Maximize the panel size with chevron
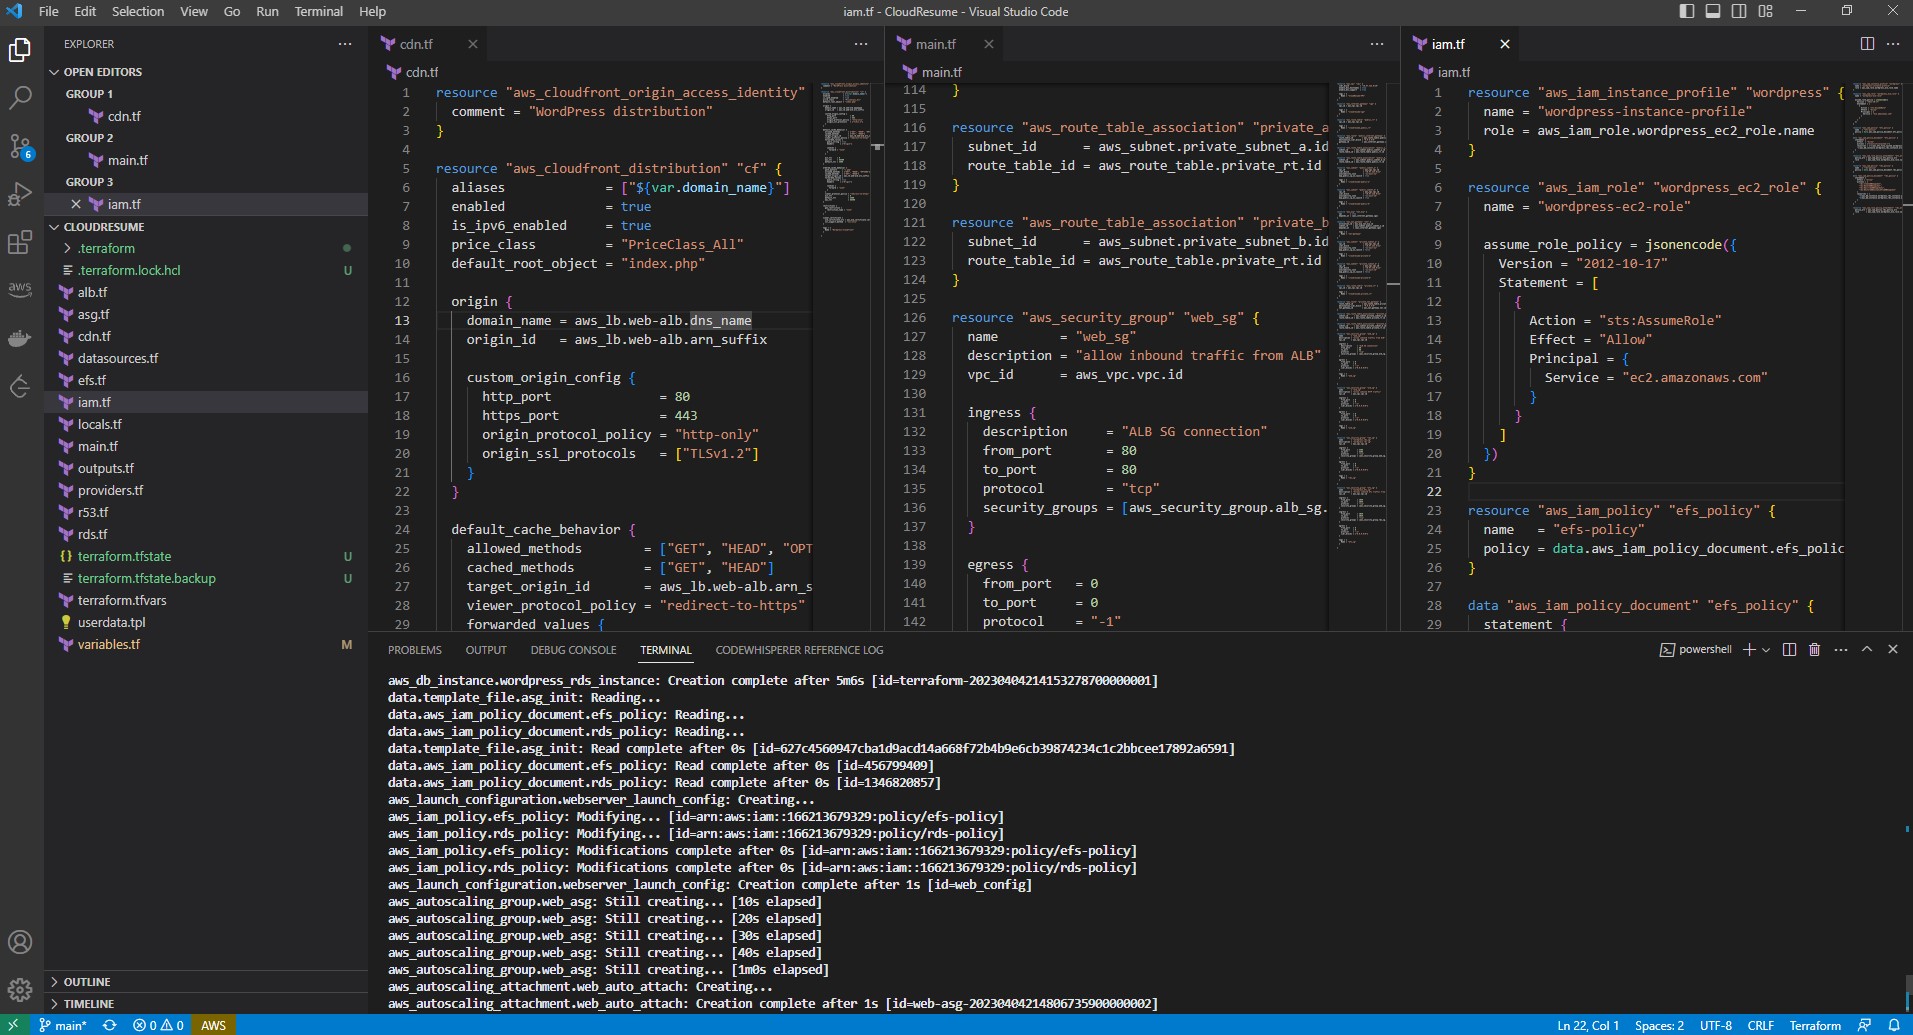Image resolution: width=1913 pixels, height=1035 pixels. pyautogui.click(x=1866, y=650)
